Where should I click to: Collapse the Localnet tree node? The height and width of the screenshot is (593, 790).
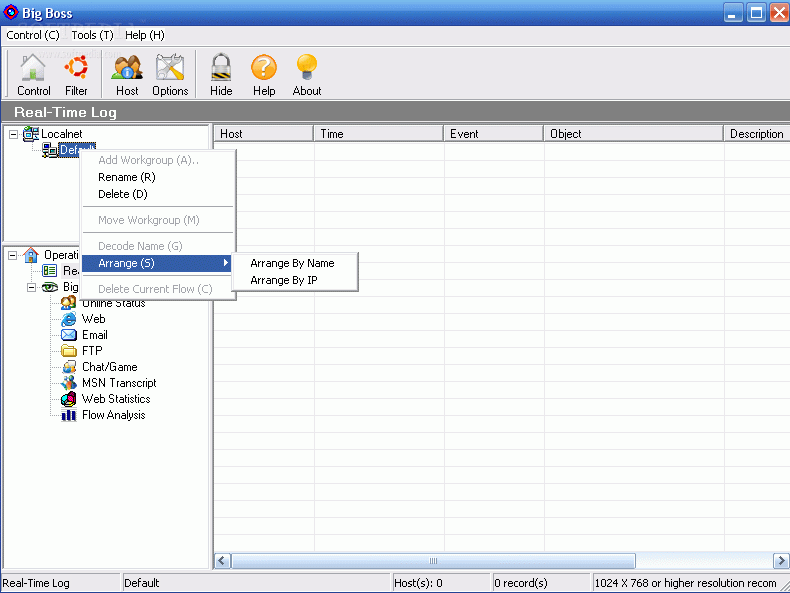[x=14, y=134]
